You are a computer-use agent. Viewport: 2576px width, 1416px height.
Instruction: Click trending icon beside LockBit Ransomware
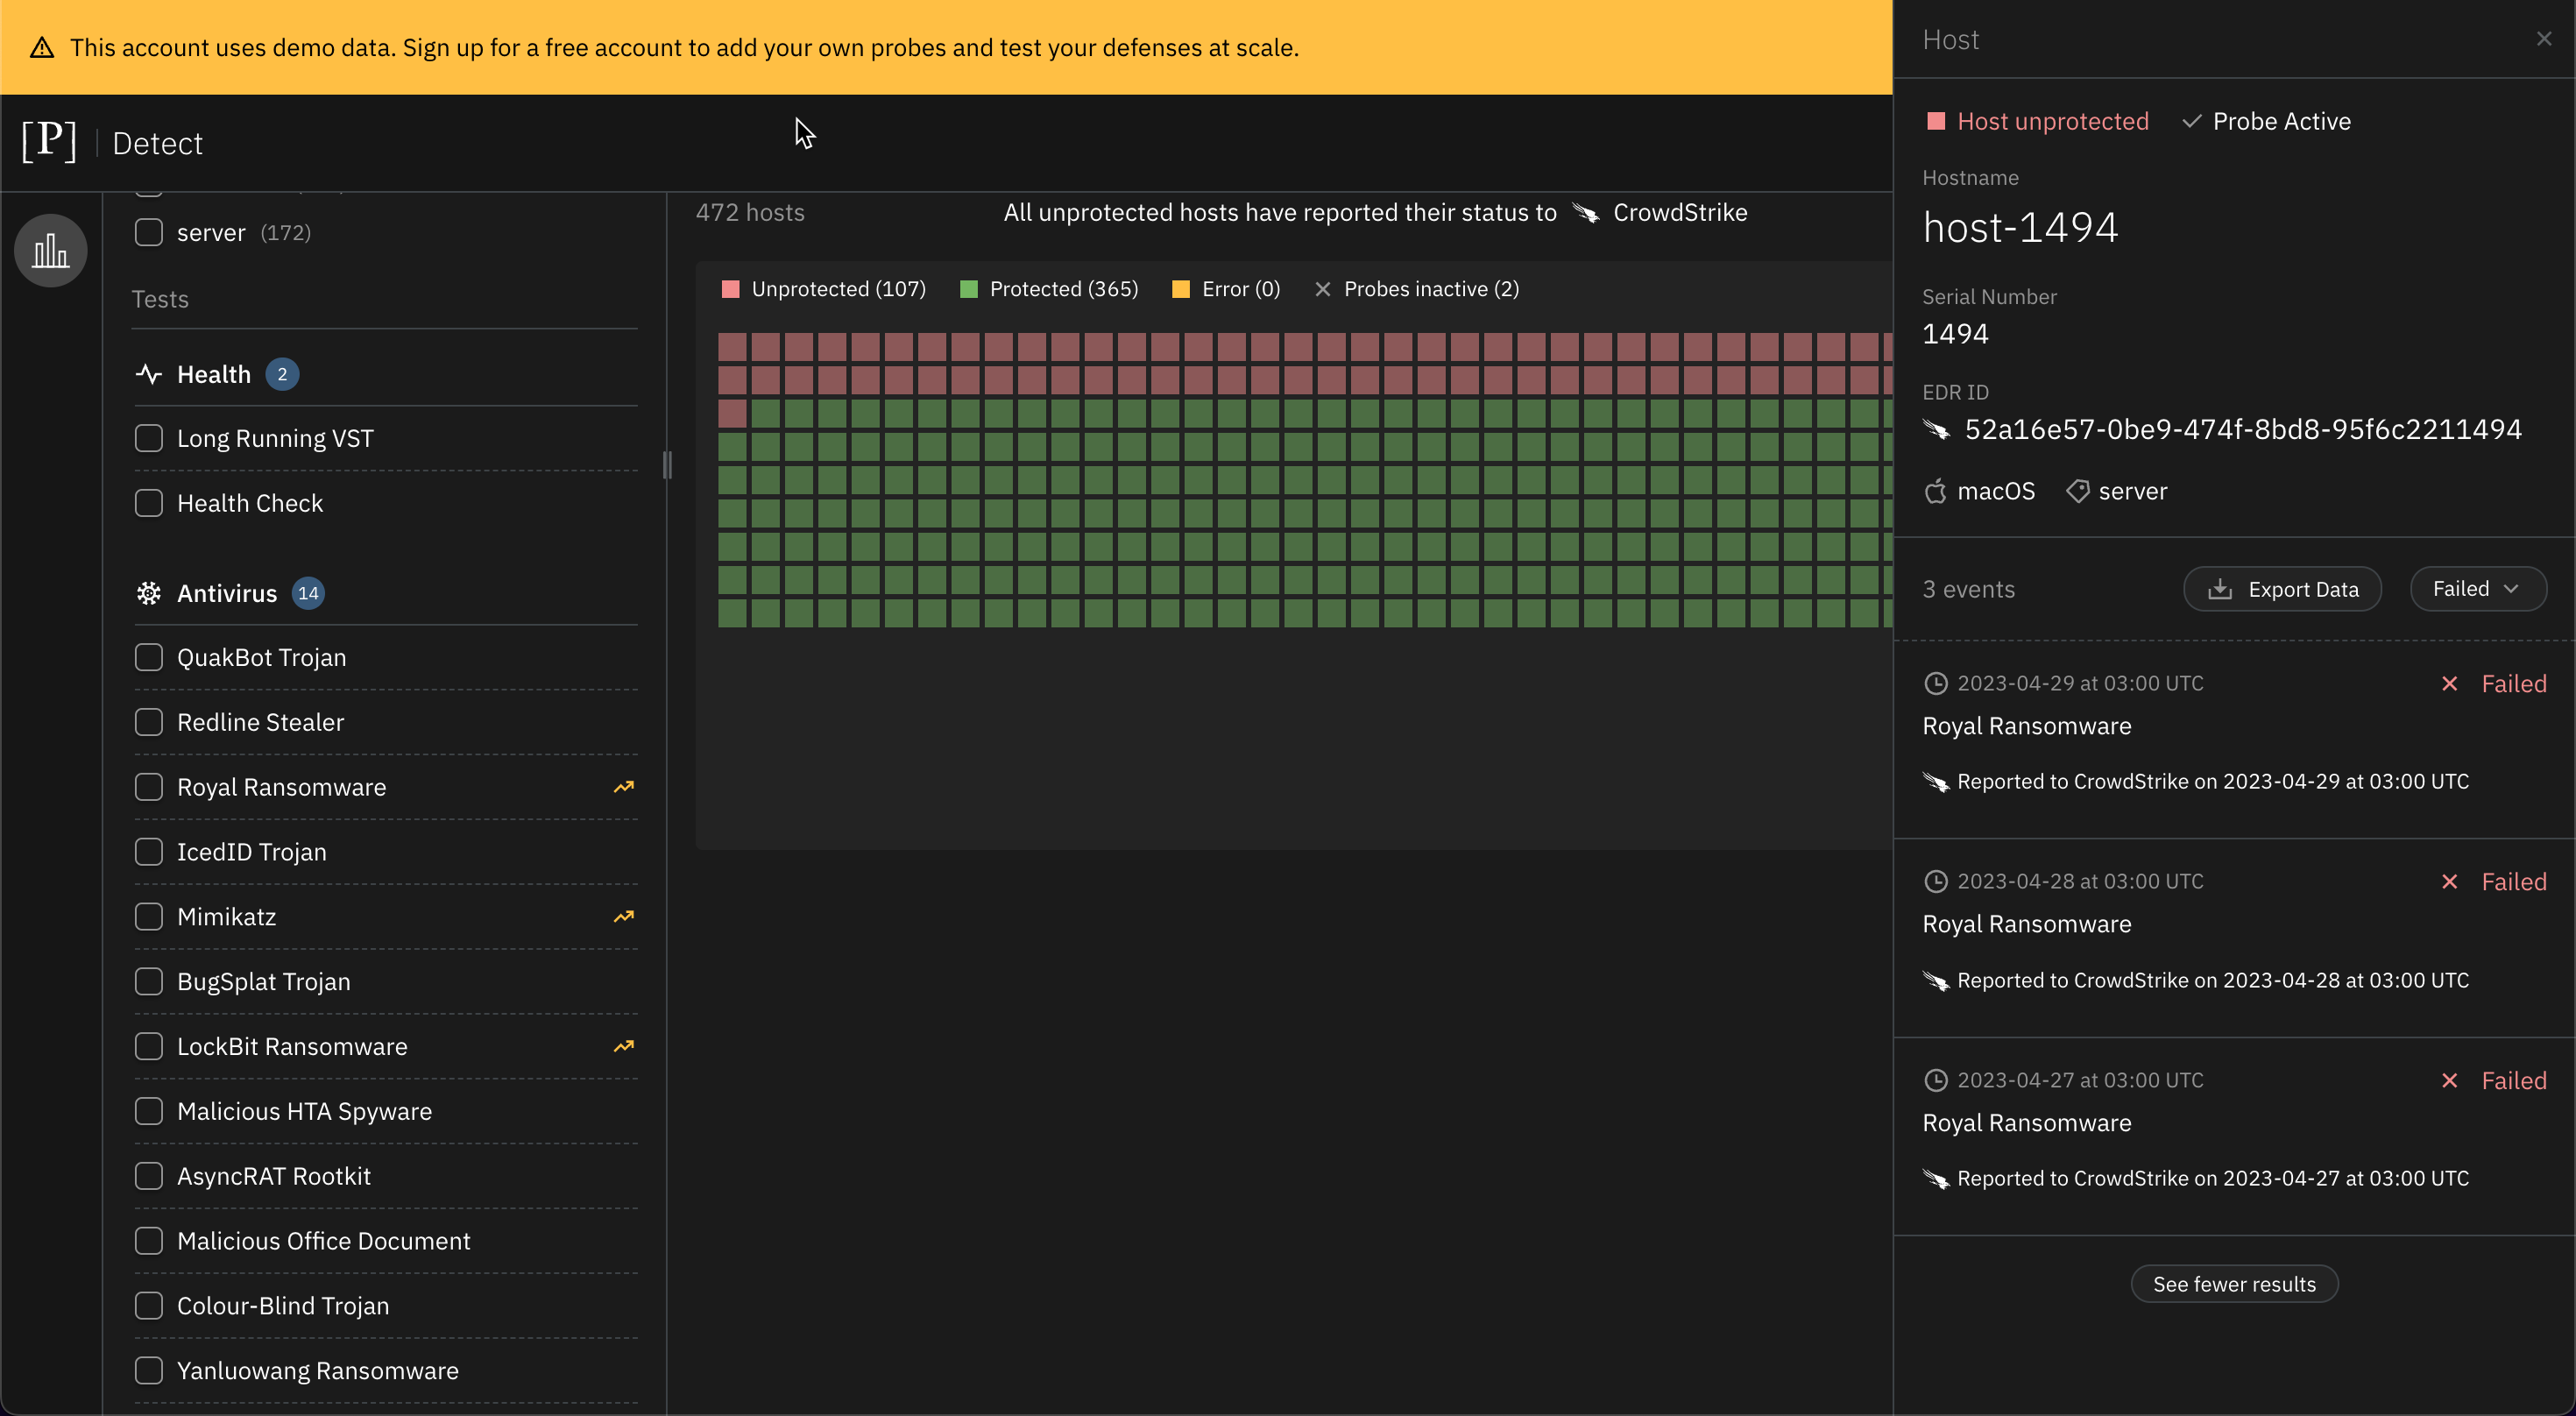point(623,1046)
